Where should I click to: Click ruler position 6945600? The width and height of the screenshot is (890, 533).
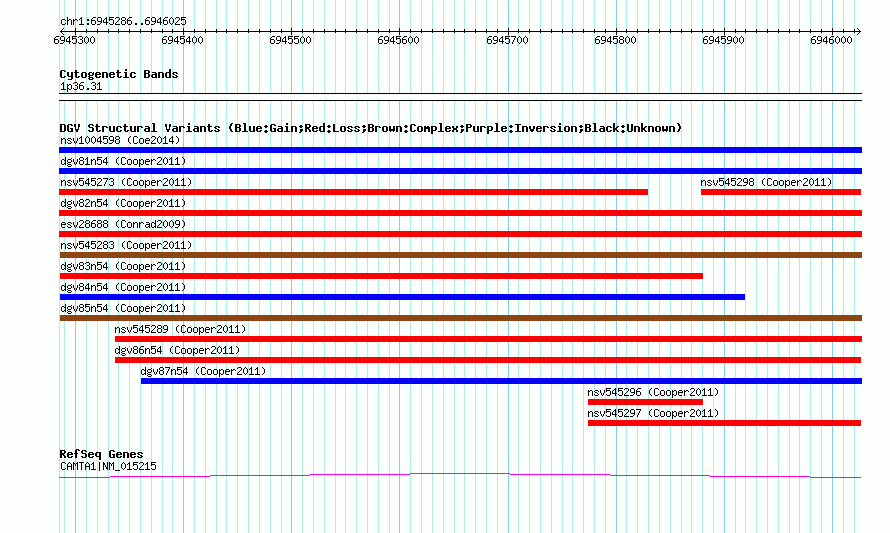(x=398, y=40)
